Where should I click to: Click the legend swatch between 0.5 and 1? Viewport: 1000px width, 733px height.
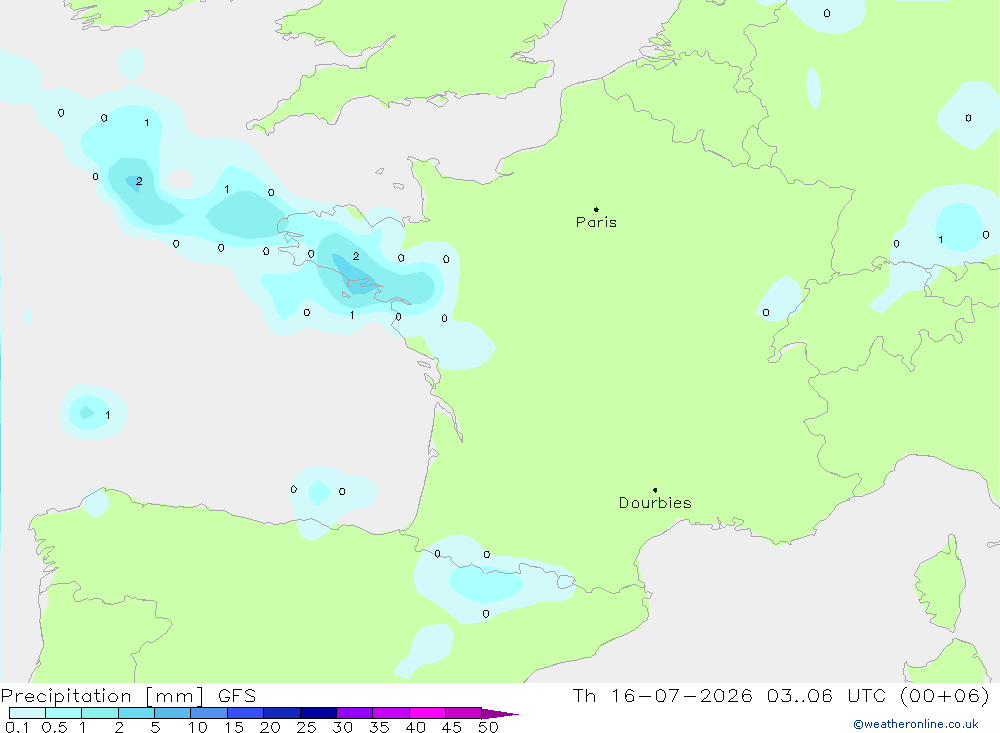(x=64, y=713)
